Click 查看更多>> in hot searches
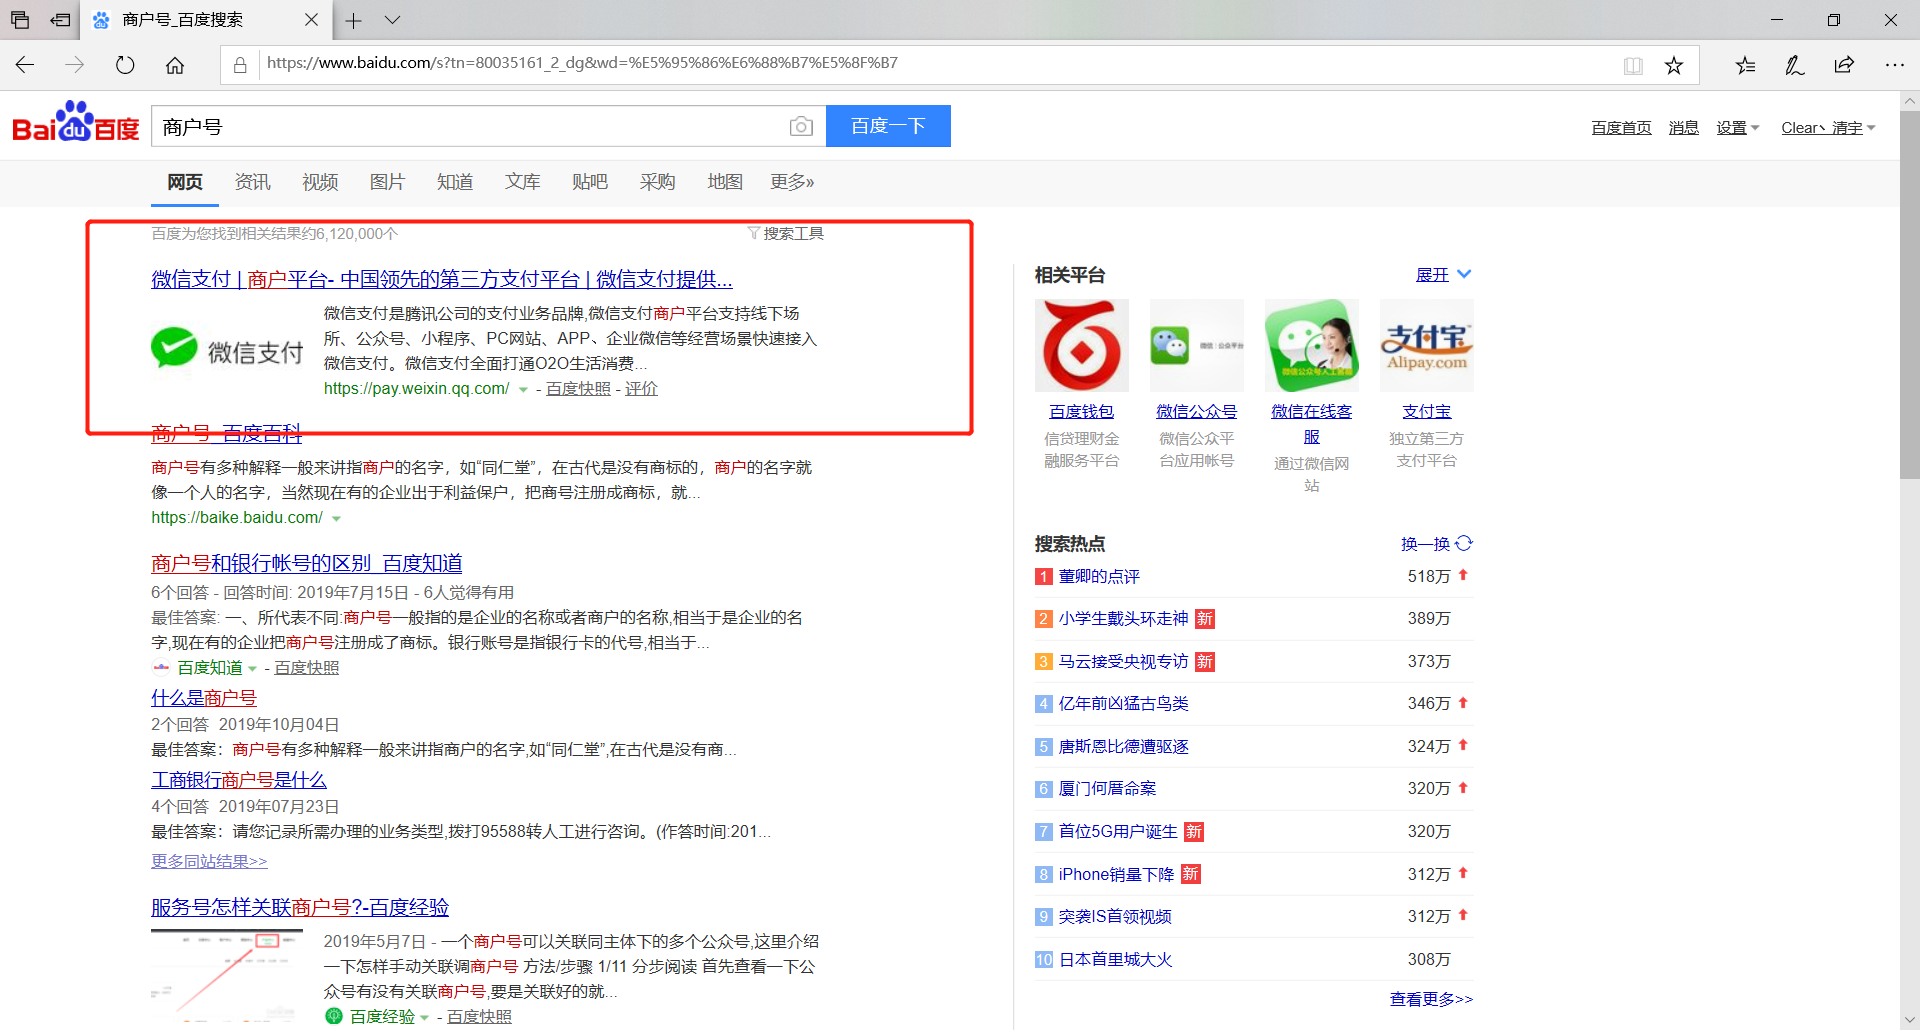 pyautogui.click(x=1431, y=999)
